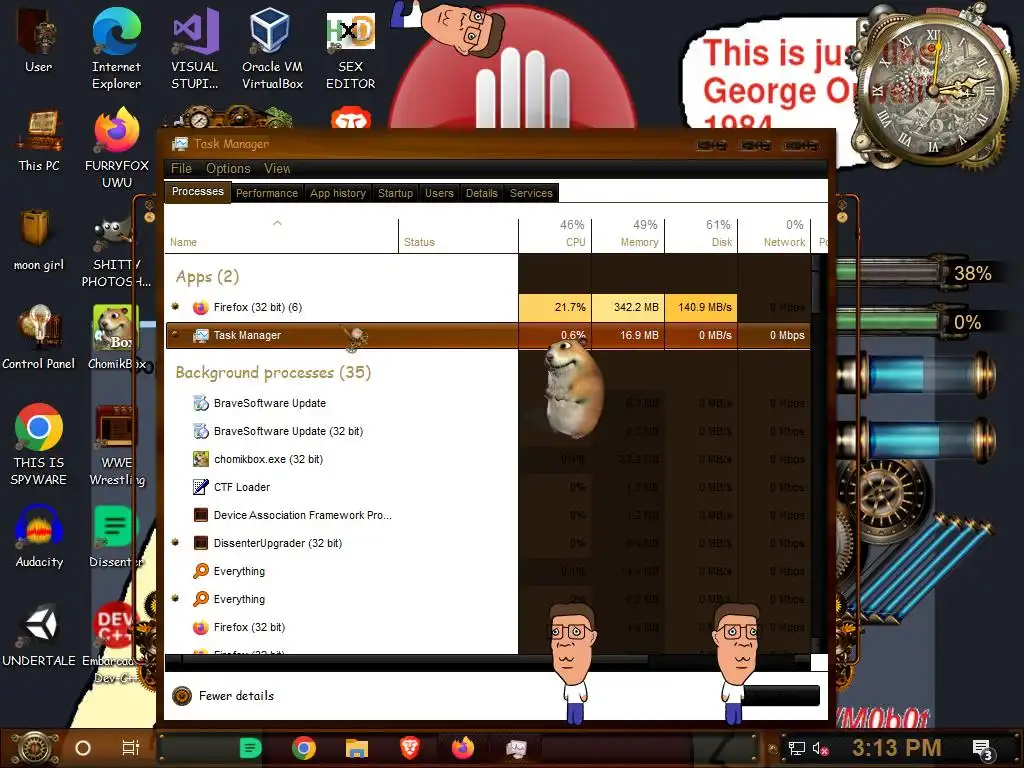This screenshot has width=1024, height=768.
Task: Switch to the Users tab
Action: pos(439,193)
